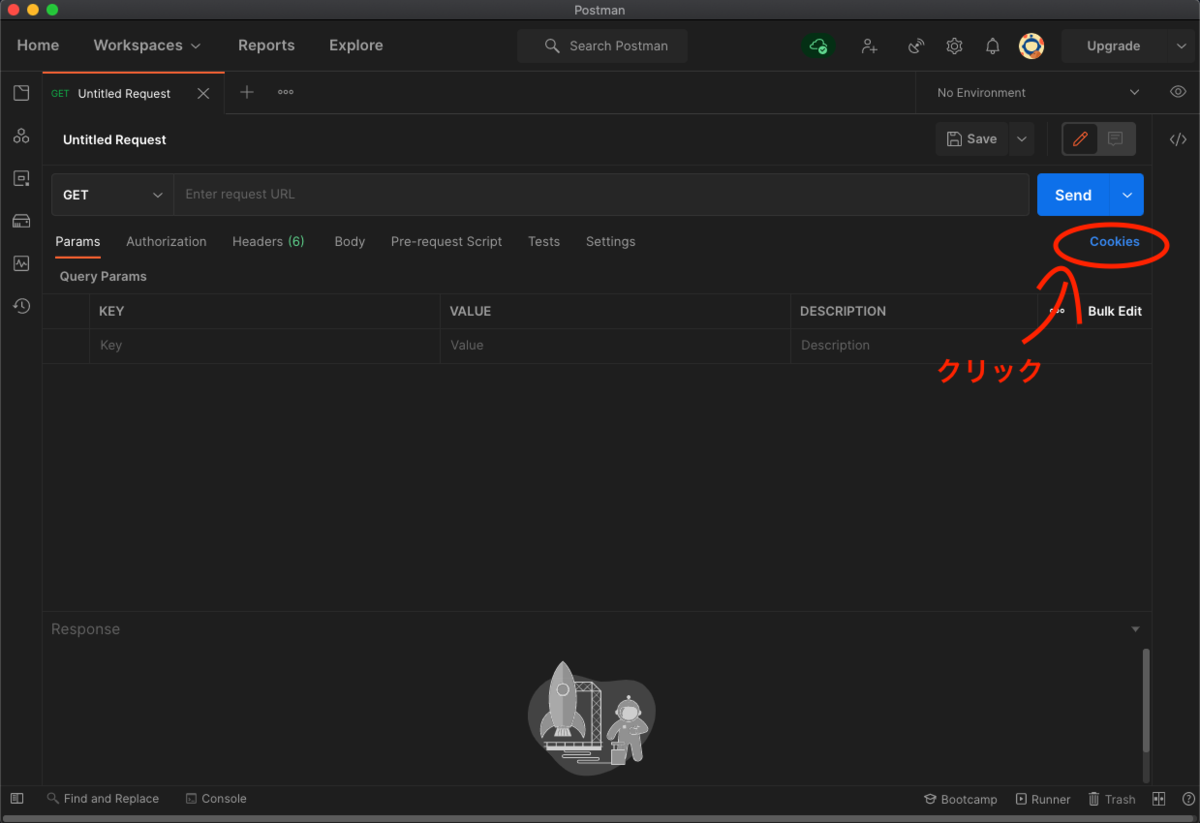The height and width of the screenshot is (823, 1200).
Task: Select the Settings request tab
Action: 610,242
